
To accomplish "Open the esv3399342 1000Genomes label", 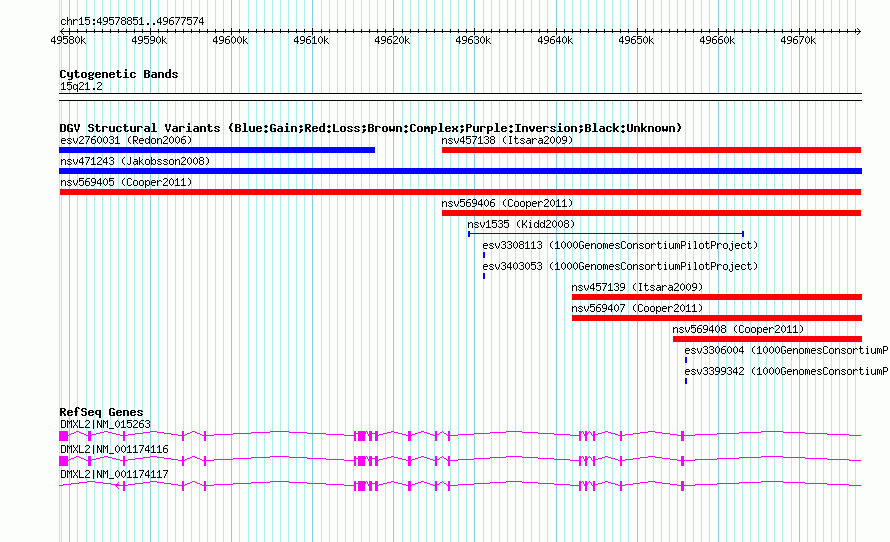I will (x=786, y=371).
